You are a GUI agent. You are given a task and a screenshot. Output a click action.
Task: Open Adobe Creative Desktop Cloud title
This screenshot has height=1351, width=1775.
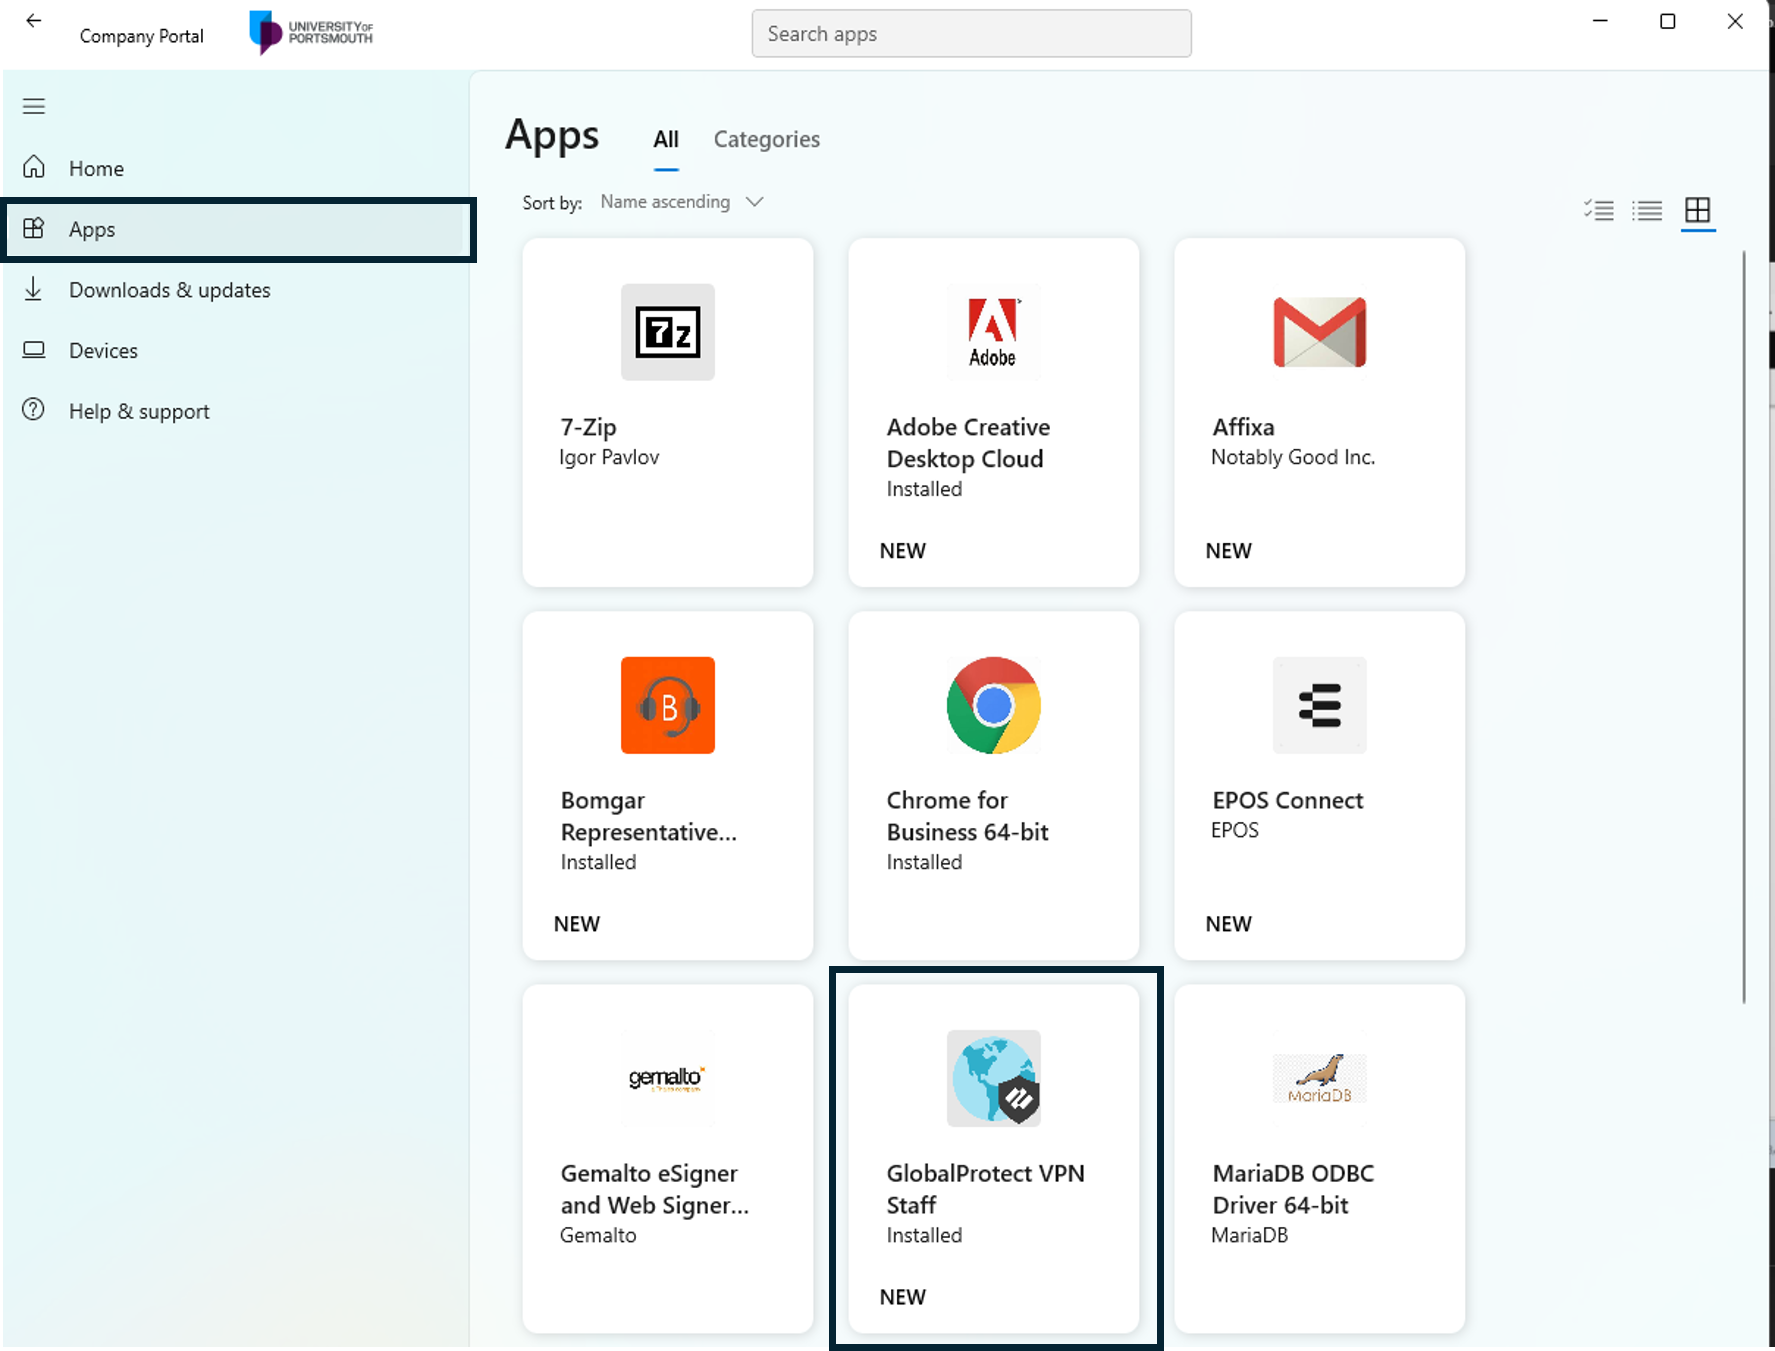click(x=968, y=443)
